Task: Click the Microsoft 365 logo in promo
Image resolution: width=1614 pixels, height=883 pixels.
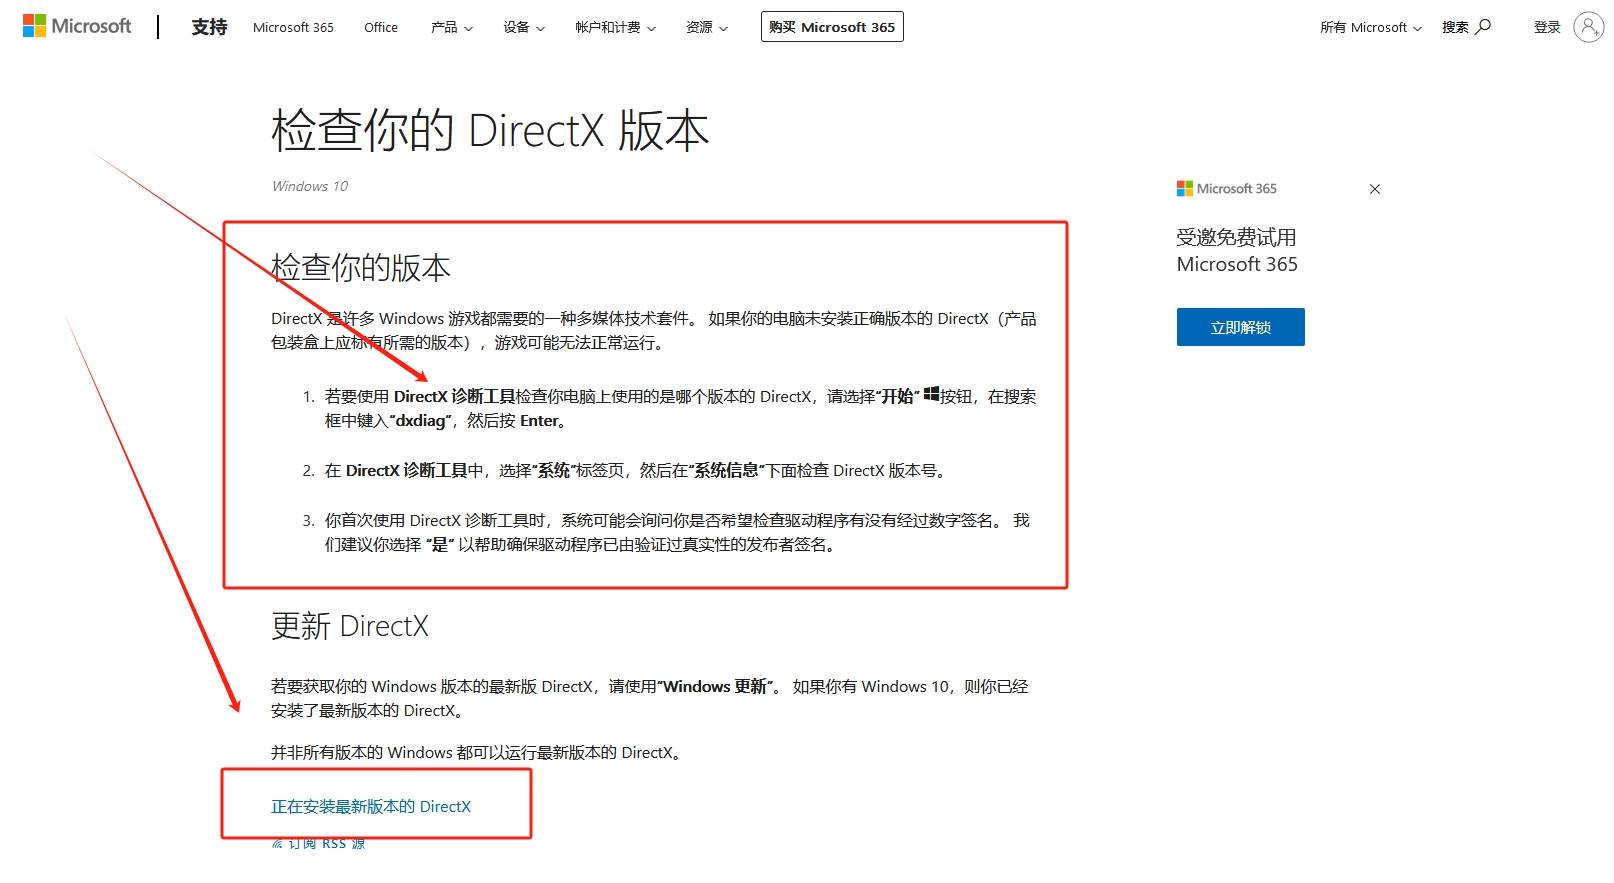Action: (x=1226, y=189)
